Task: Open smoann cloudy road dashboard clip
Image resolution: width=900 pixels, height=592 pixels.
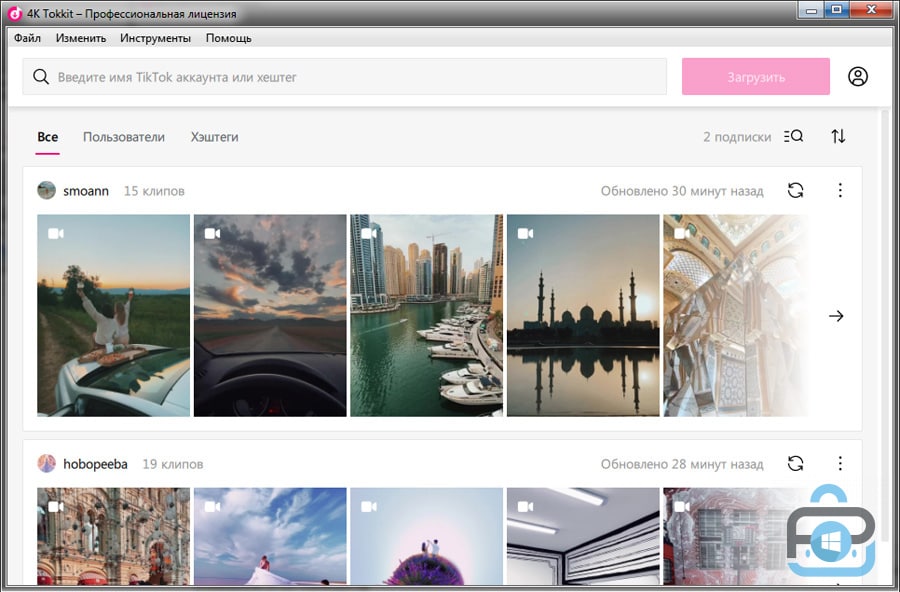Action: pyautogui.click(x=270, y=315)
